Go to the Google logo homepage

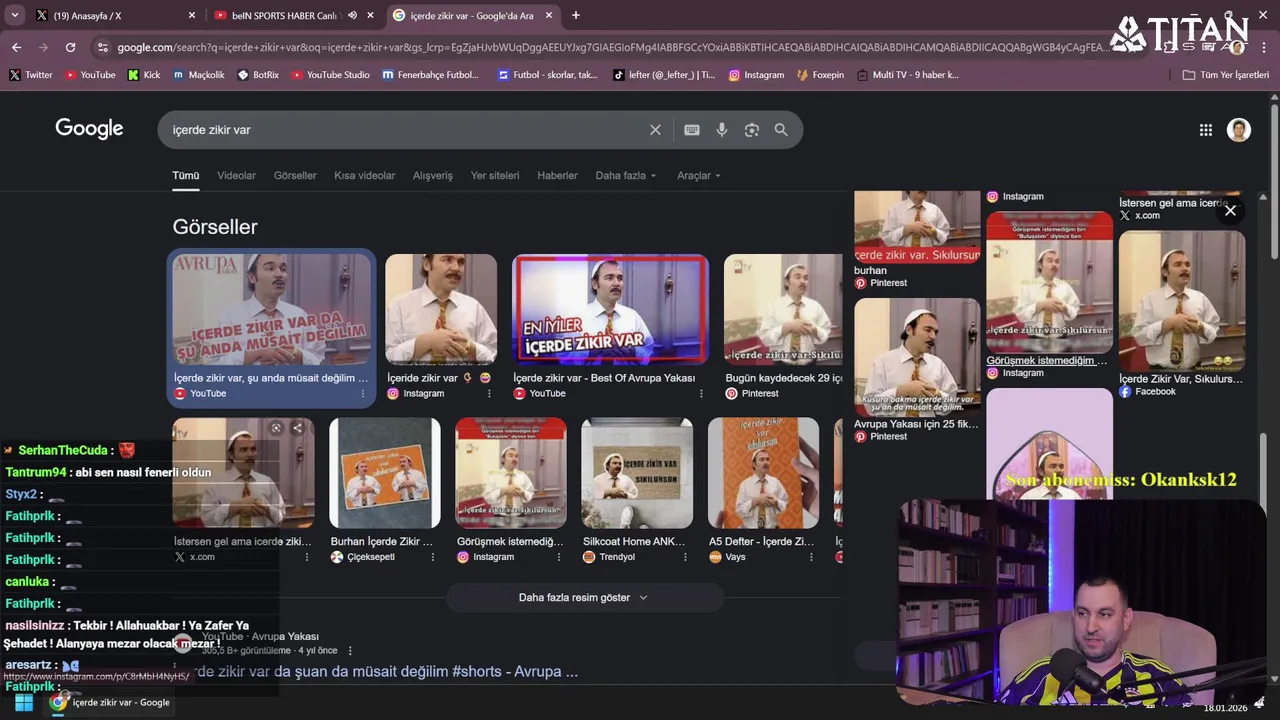89,129
